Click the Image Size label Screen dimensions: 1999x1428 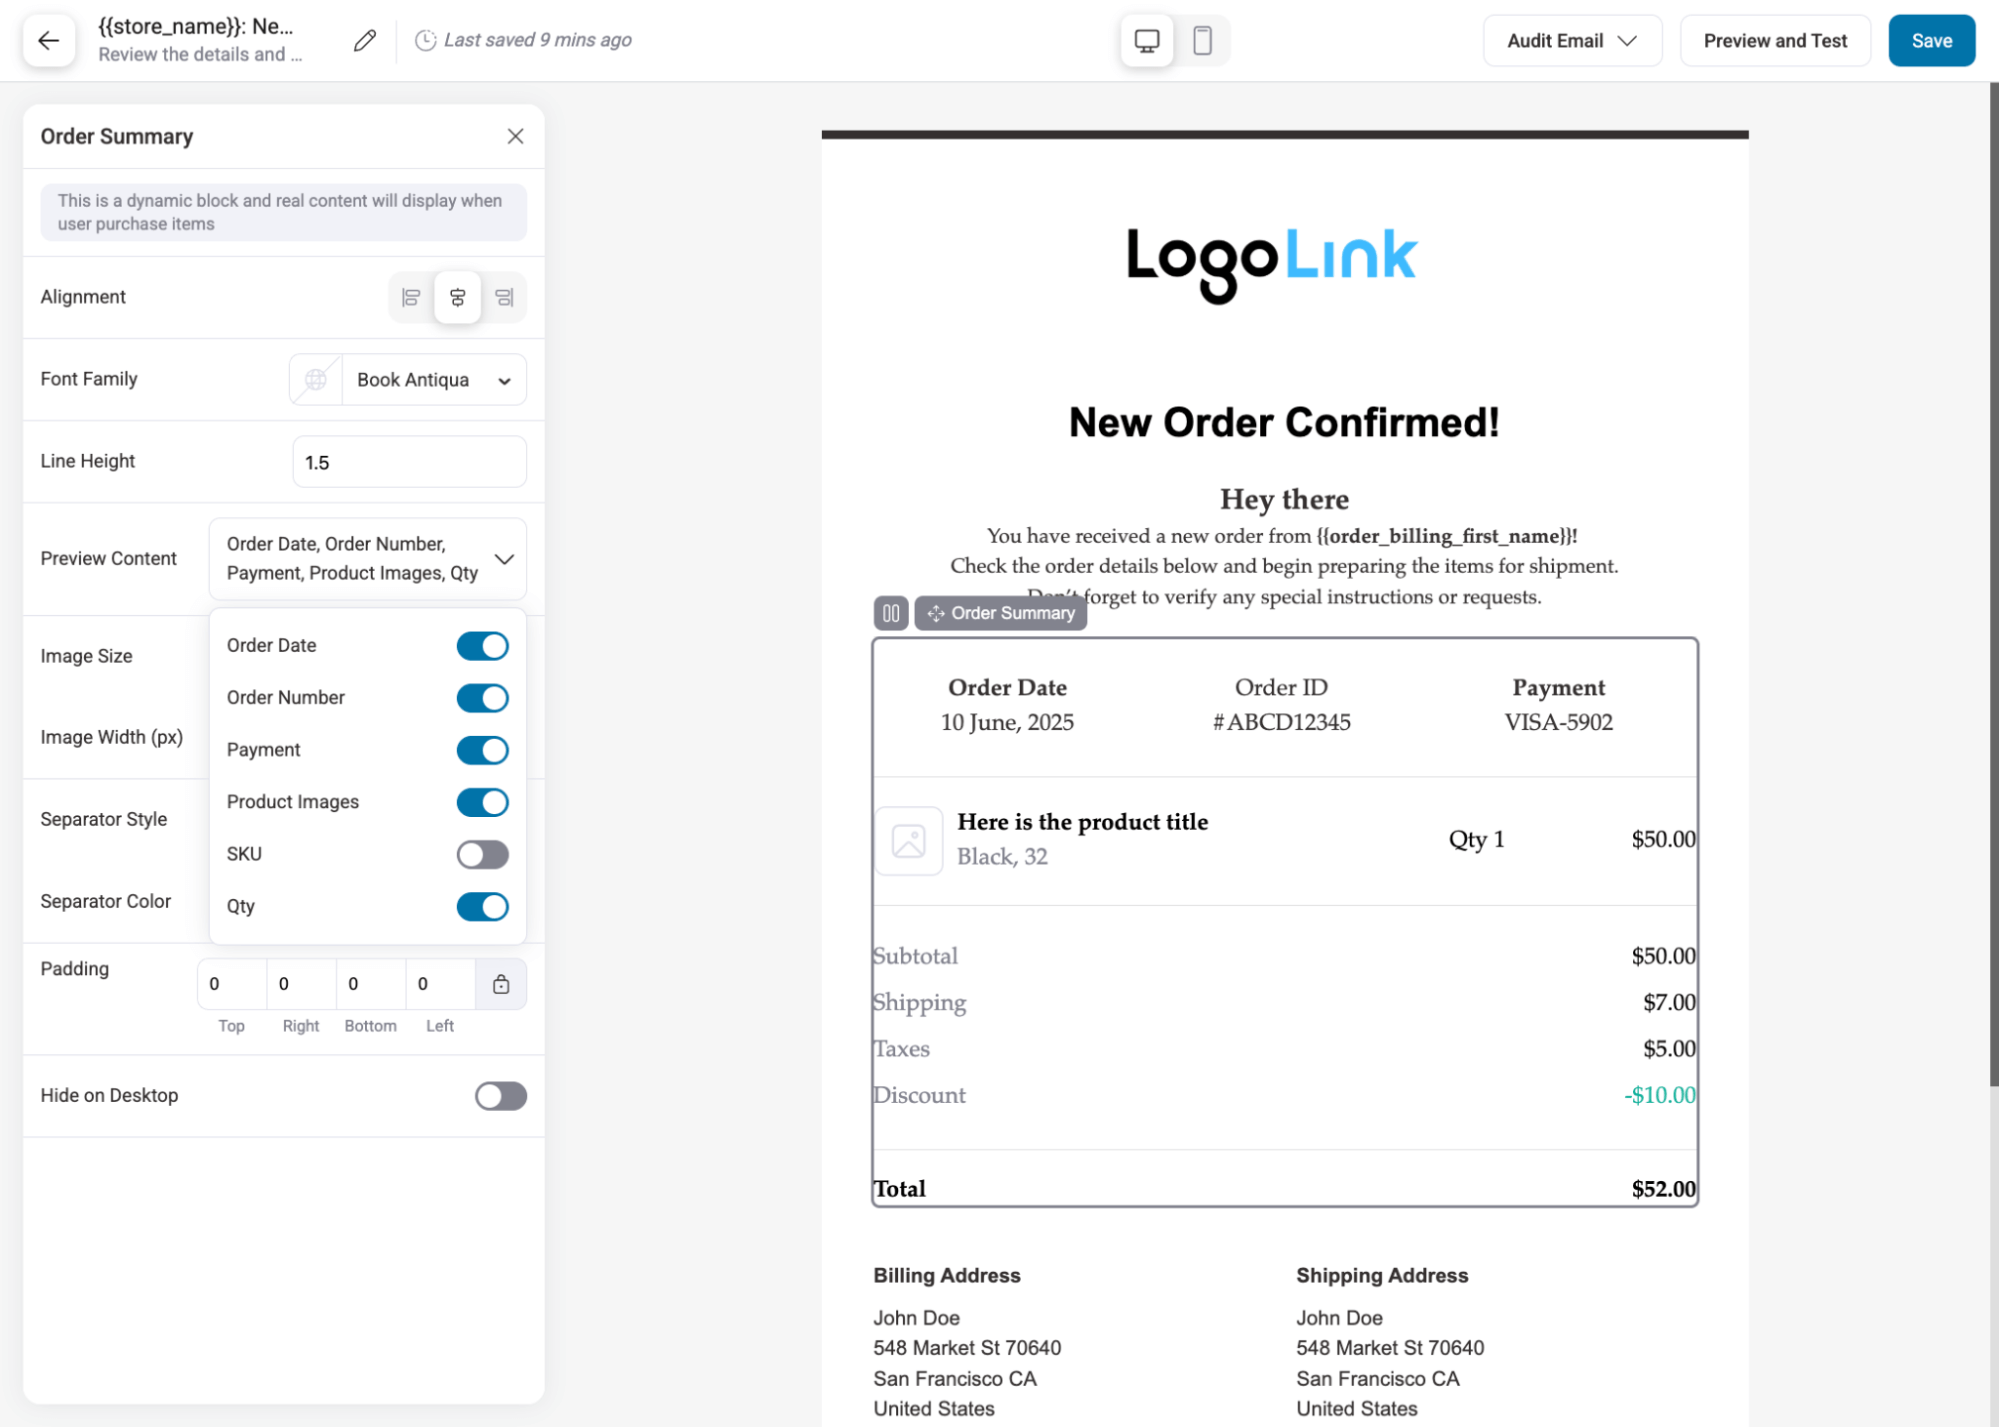pos(86,657)
